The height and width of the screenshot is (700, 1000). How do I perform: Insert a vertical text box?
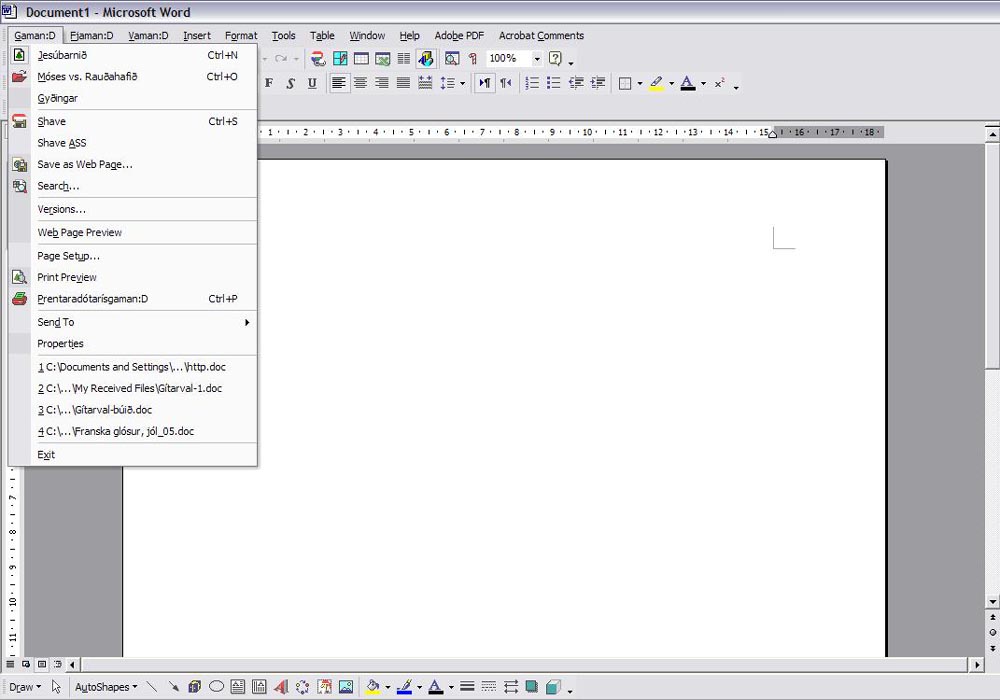click(x=259, y=687)
